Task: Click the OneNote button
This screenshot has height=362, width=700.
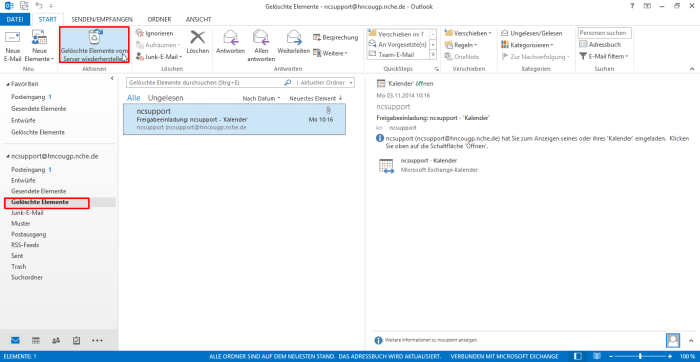Action: point(462,57)
